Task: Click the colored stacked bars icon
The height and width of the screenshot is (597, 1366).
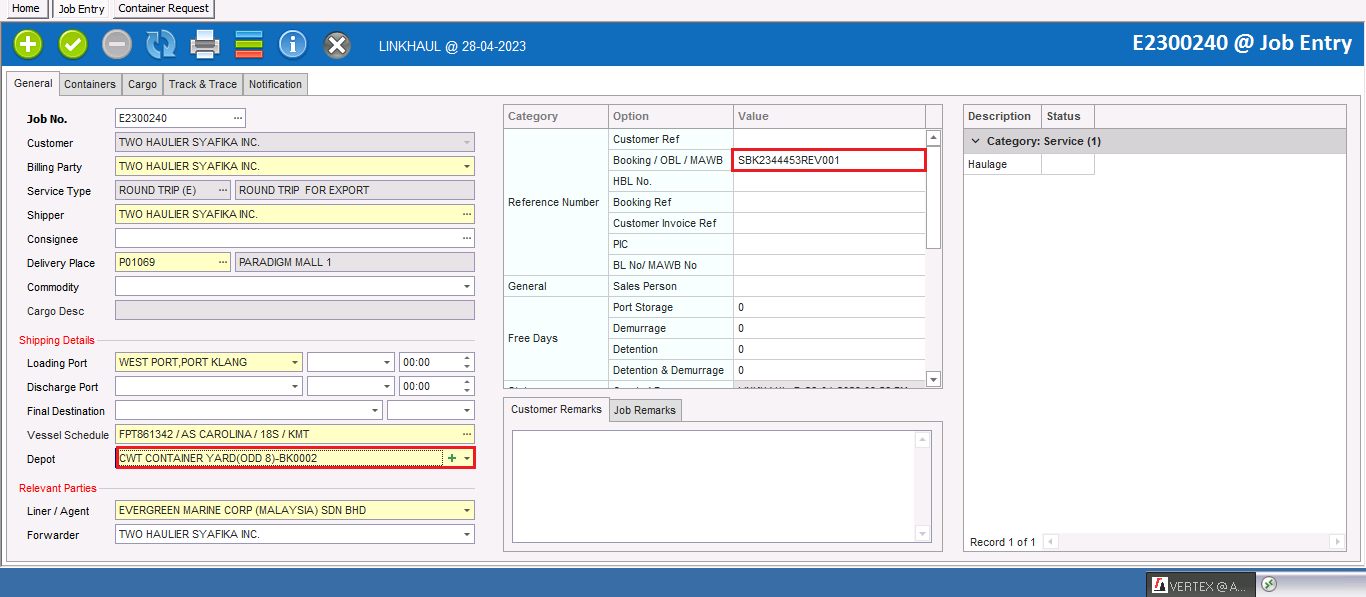Action: (x=249, y=44)
